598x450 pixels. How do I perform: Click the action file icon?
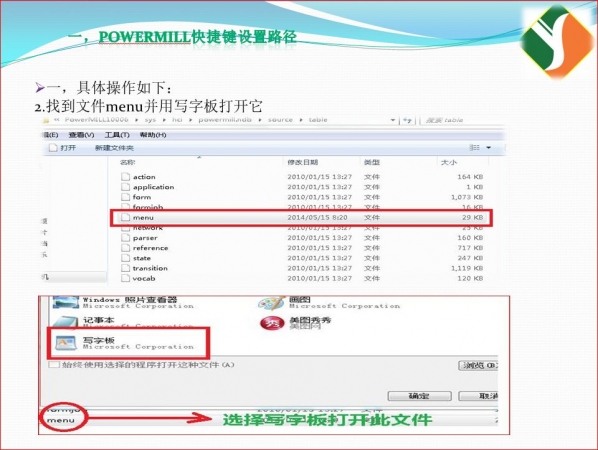[125, 177]
